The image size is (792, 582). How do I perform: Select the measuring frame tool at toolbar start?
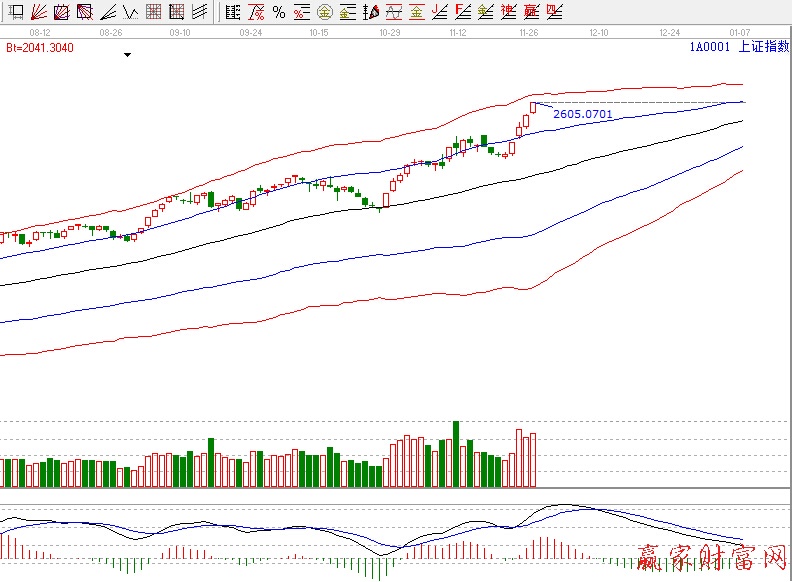[x=16, y=13]
